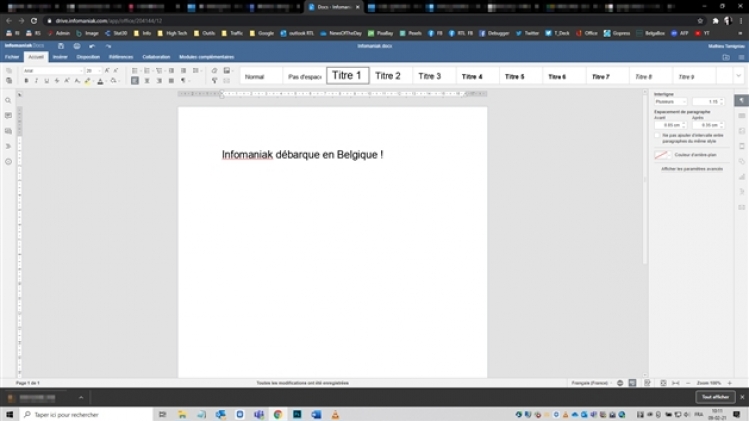Open paragraph settings icon in right sidebar
Screen dimensions: 749x421
(741, 101)
